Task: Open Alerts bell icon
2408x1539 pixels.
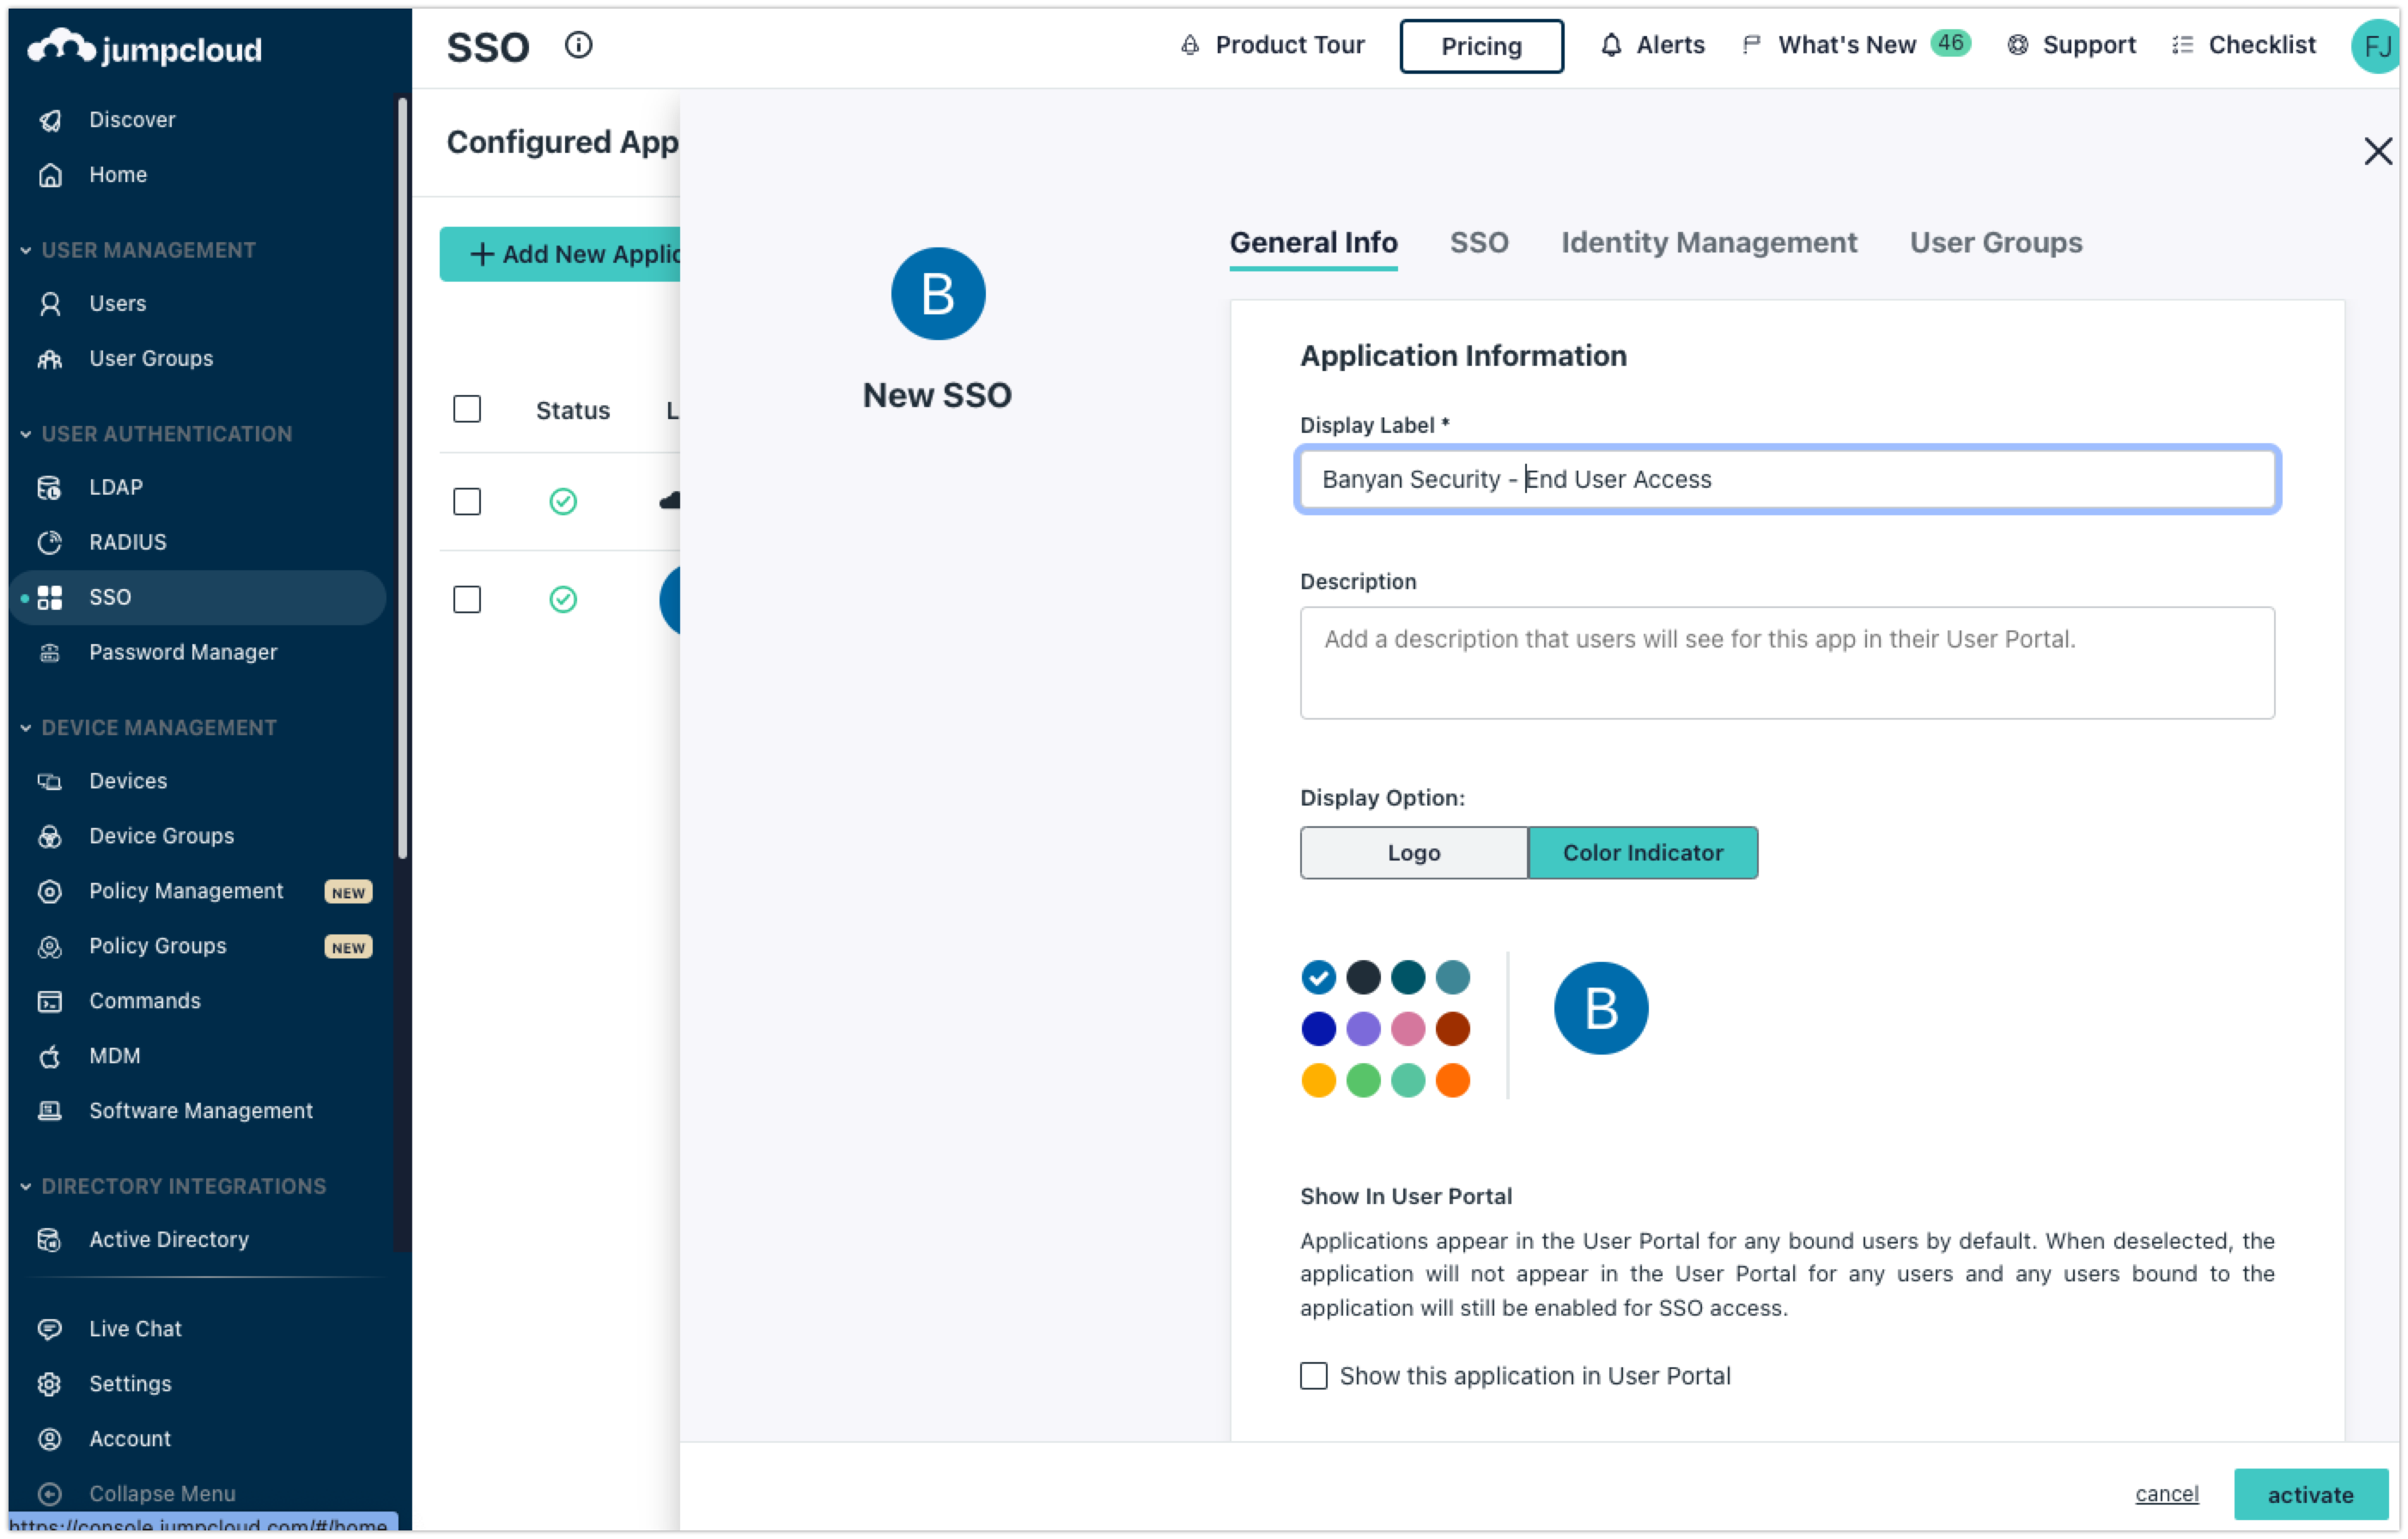Action: [1610, 45]
